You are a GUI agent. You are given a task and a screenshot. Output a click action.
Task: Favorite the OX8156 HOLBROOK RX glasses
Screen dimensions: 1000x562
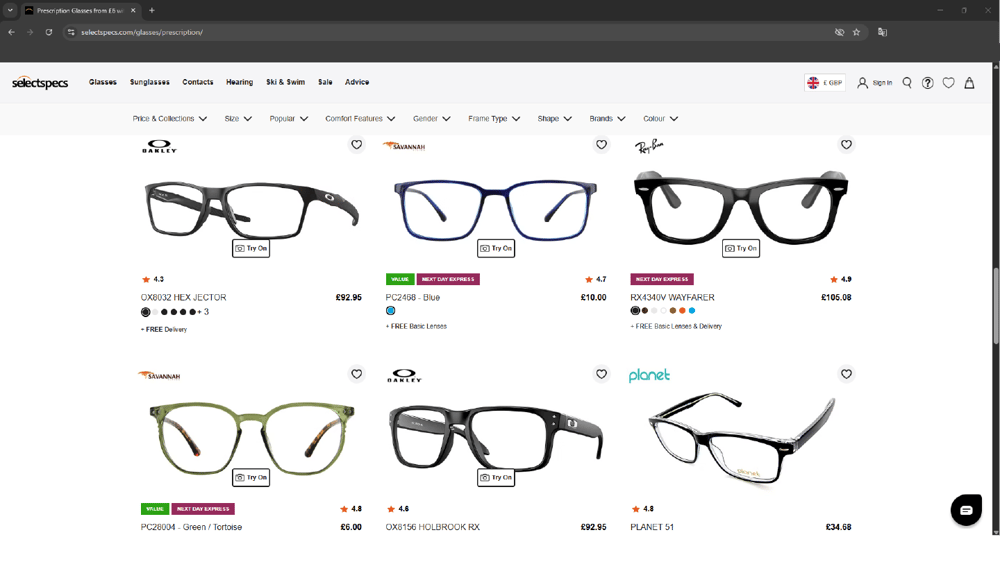[601, 374]
